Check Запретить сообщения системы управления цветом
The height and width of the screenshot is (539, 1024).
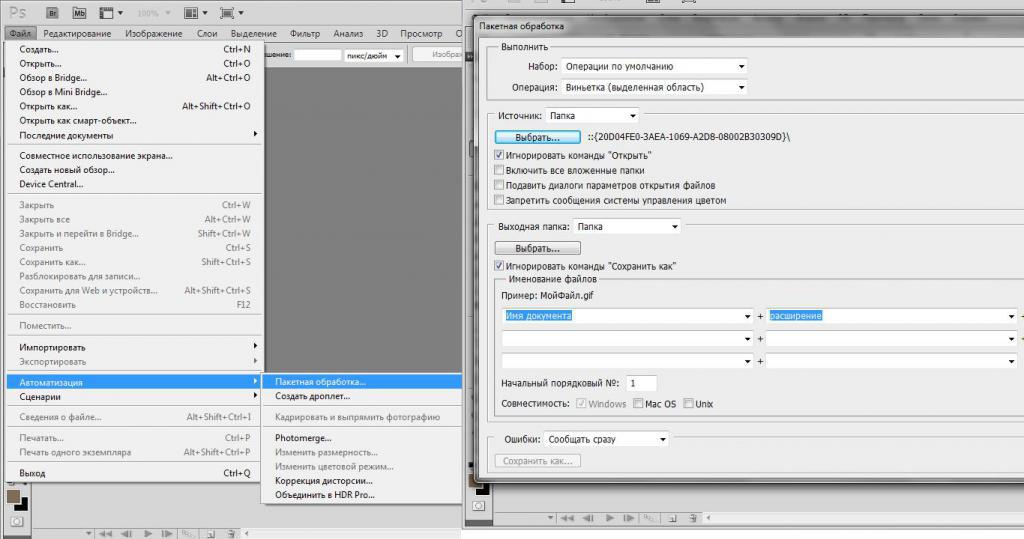[x=499, y=200]
